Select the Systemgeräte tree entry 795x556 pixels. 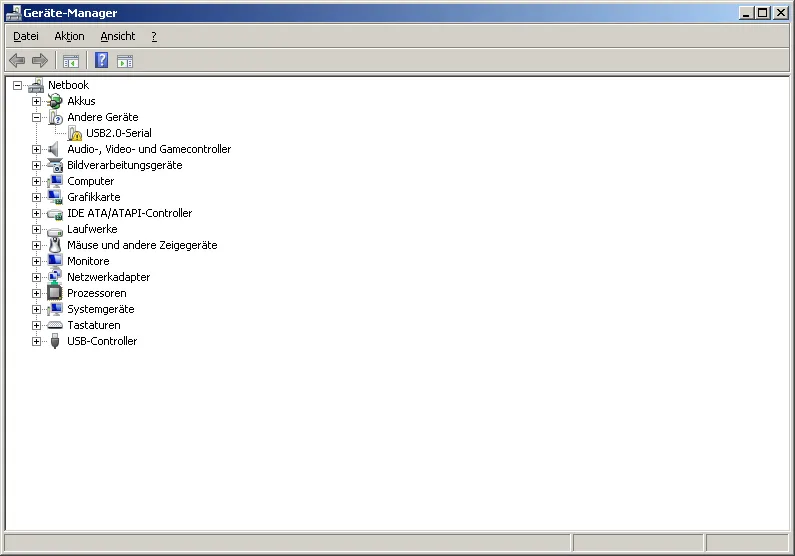100,309
